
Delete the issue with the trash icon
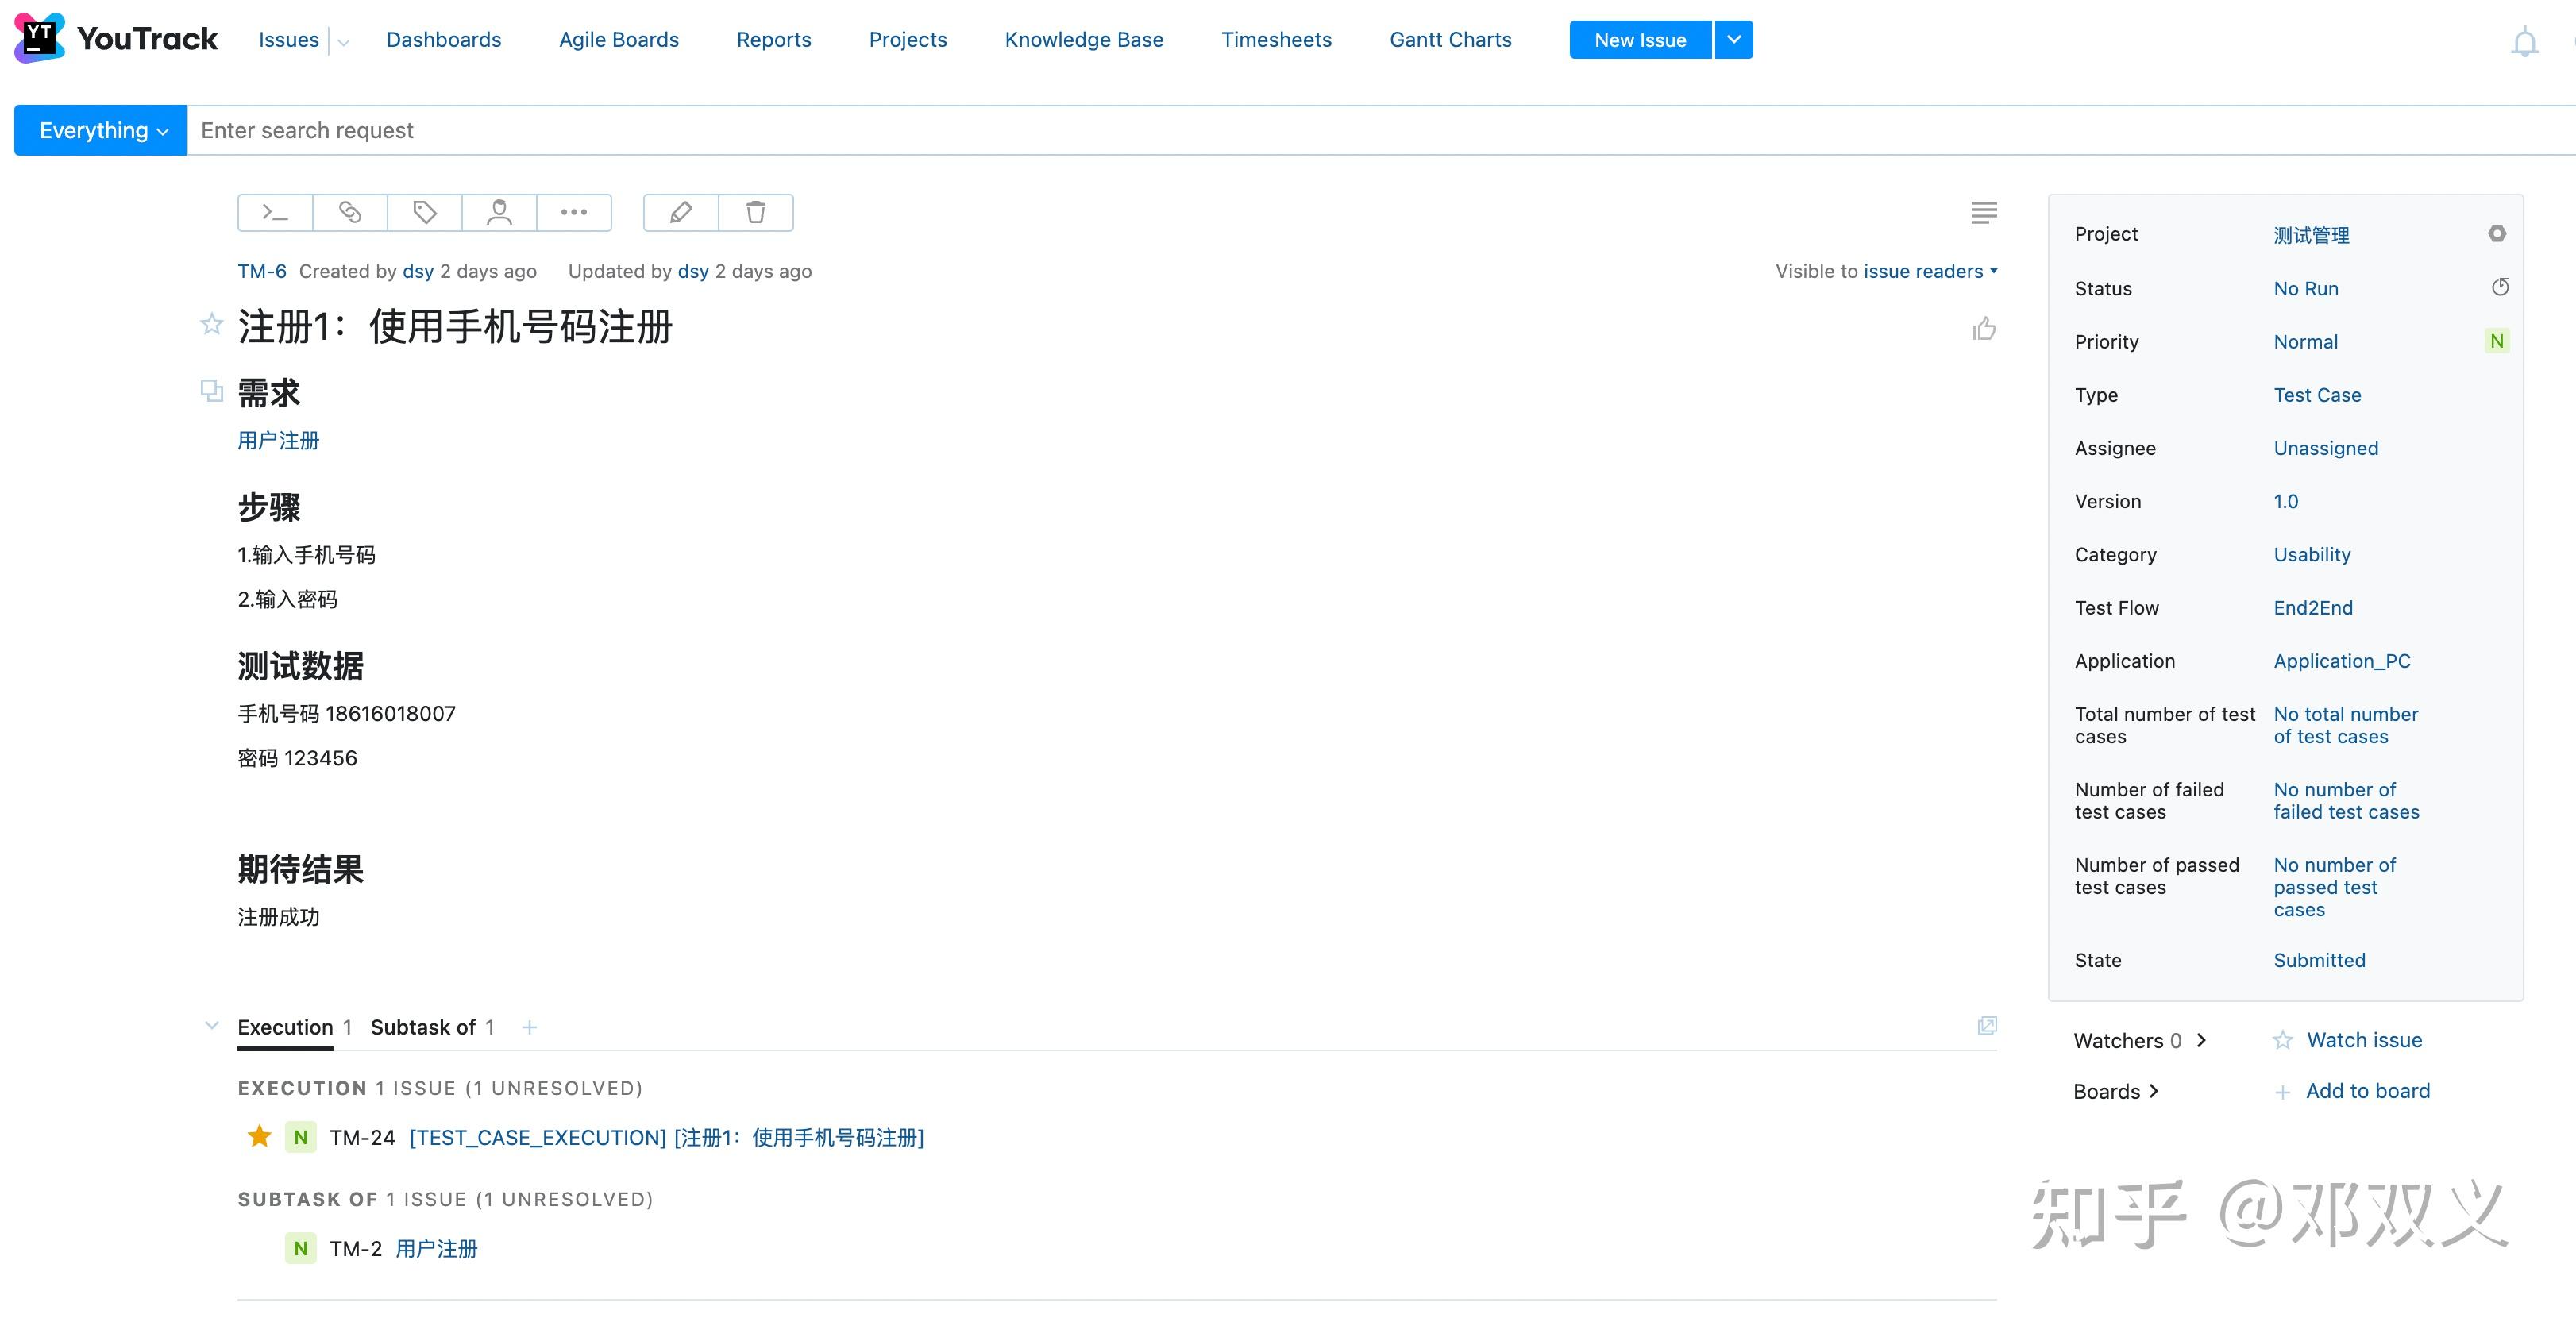(754, 212)
